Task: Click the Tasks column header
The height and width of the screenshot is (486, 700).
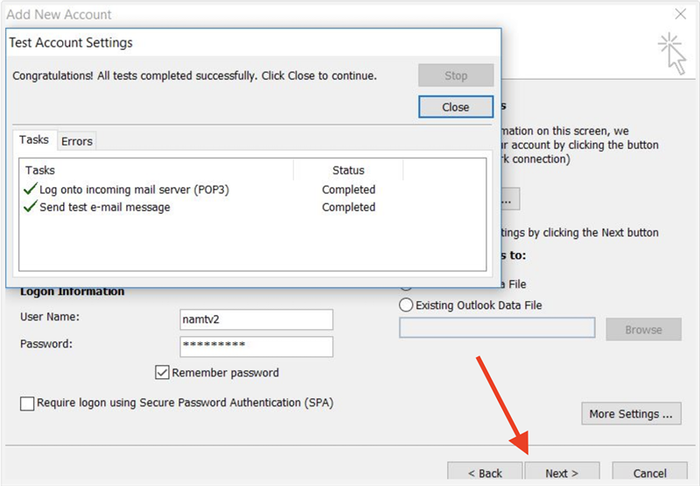Action: [156, 170]
